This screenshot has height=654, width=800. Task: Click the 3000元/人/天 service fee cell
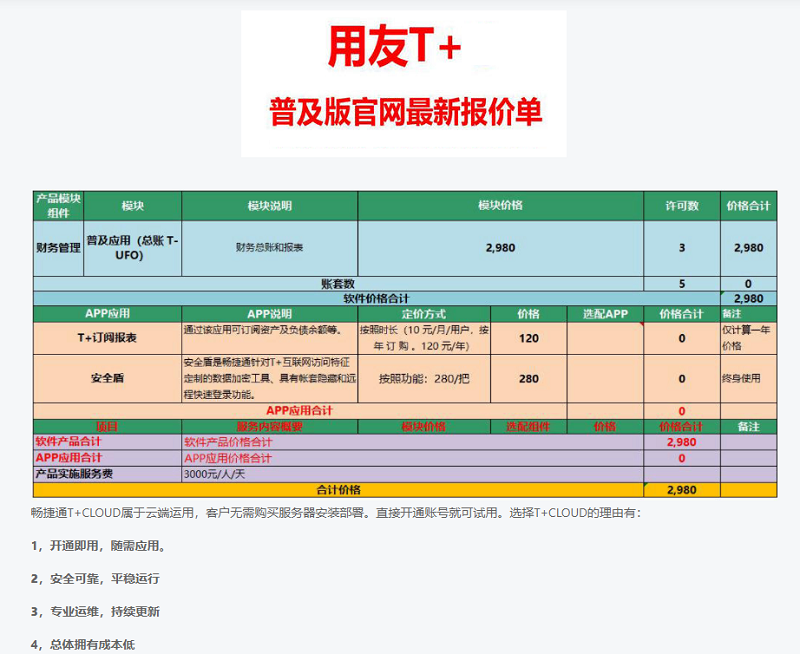tap(412, 474)
